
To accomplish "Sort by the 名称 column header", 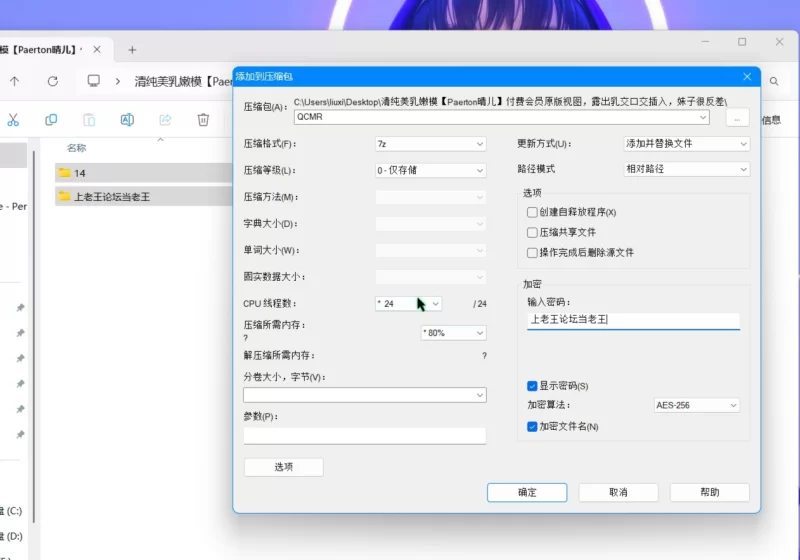I will [x=77, y=148].
